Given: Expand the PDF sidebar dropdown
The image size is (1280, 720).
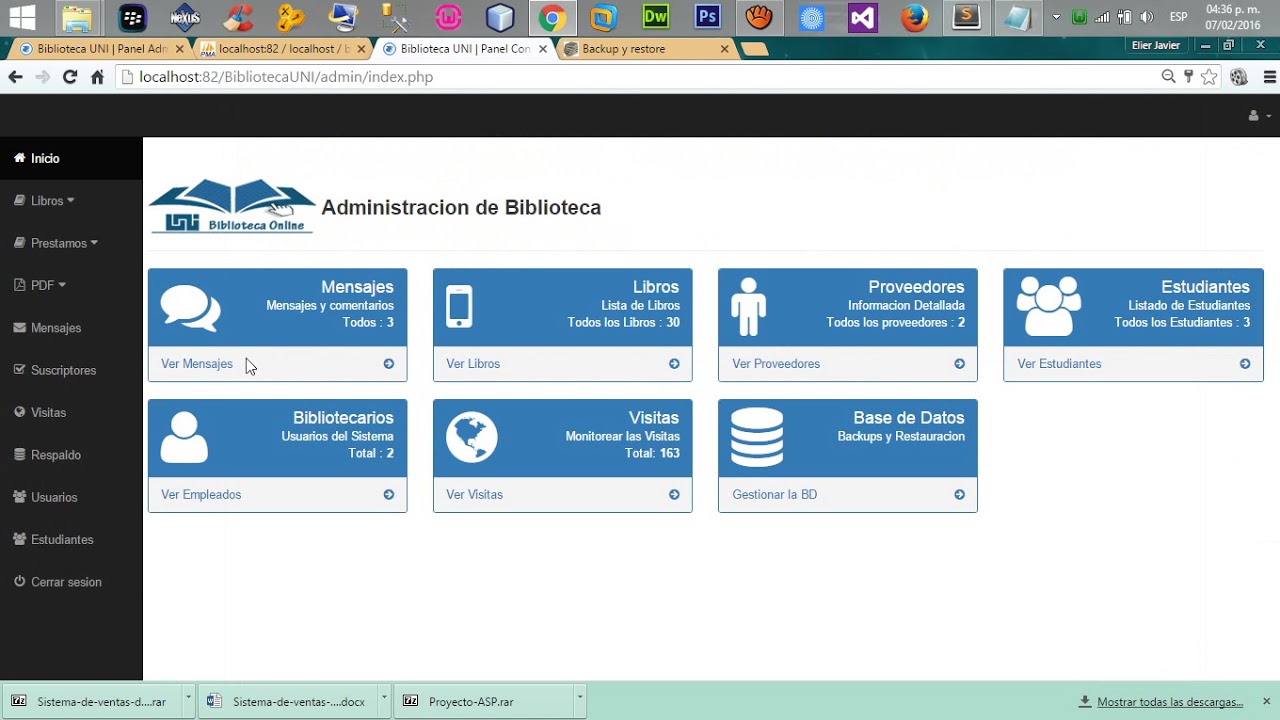Looking at the screenshot, I should (47, 285).
